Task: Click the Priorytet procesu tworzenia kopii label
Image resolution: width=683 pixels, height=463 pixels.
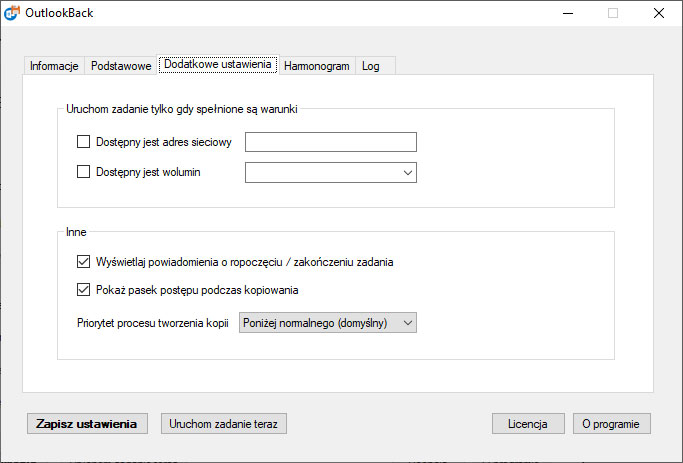Action: point(153,323)
